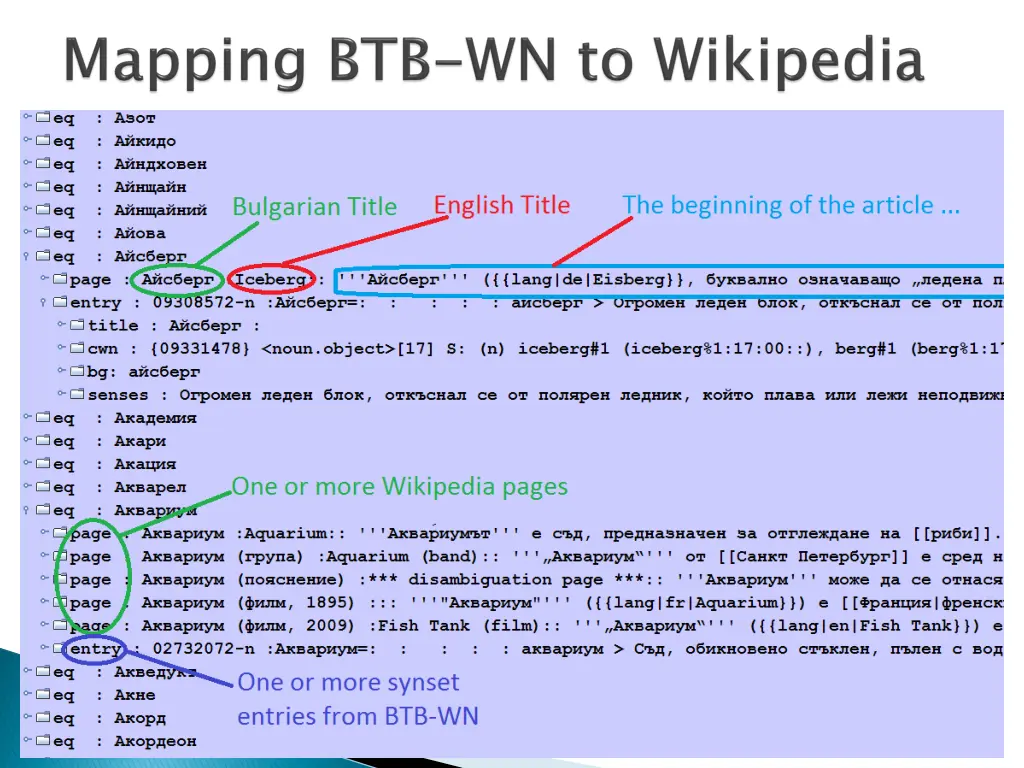Click the Wikipedia page title 'Айсберг' in page row

(178, 280)
